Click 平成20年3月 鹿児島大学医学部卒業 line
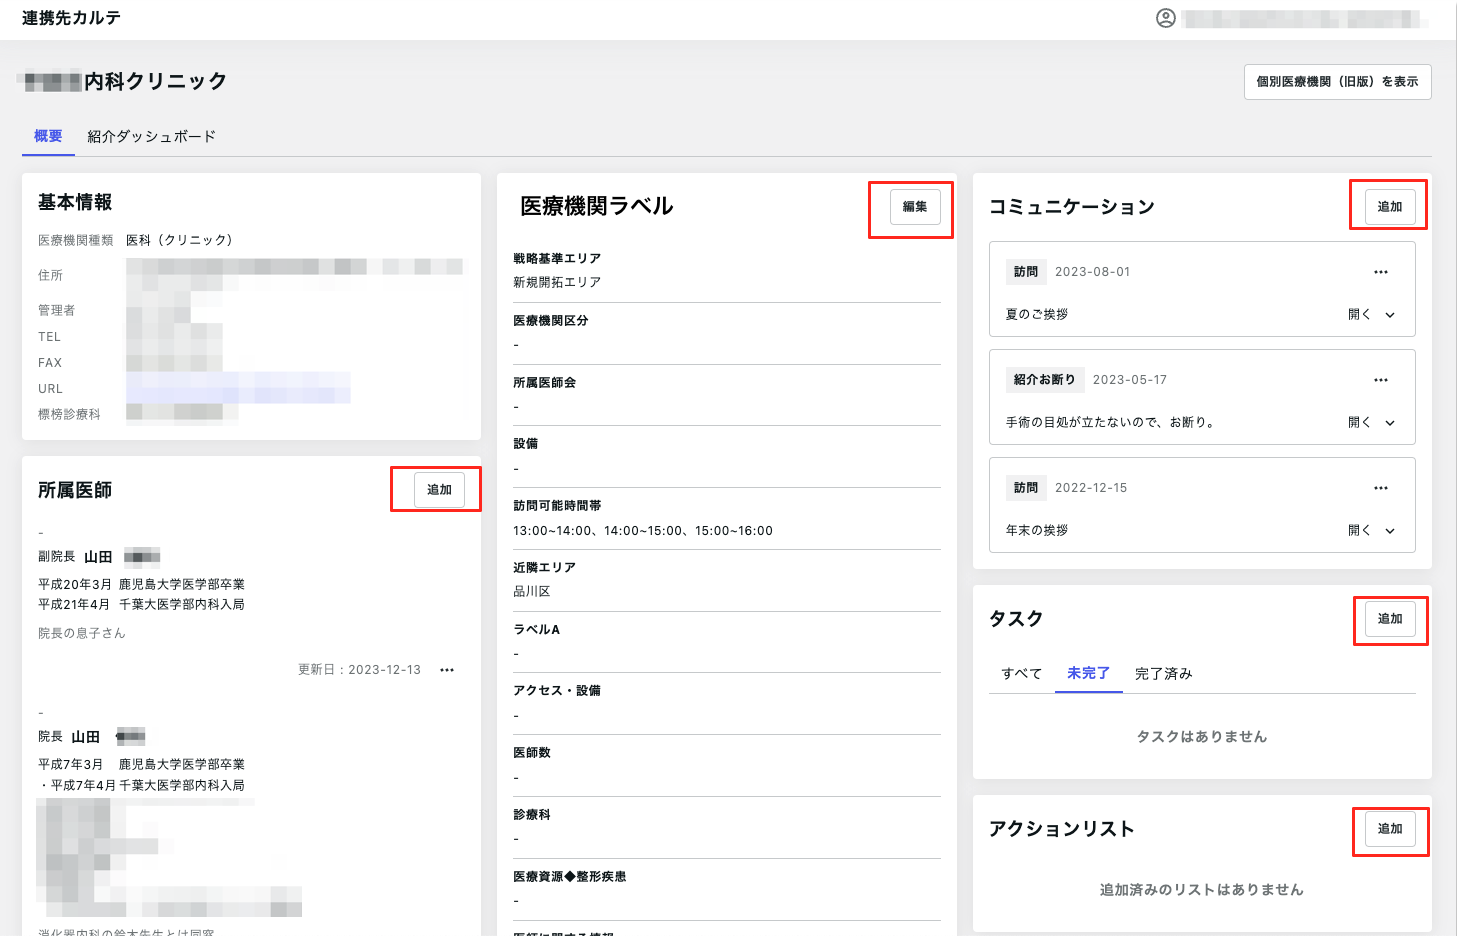 click(x=141, y=584)
